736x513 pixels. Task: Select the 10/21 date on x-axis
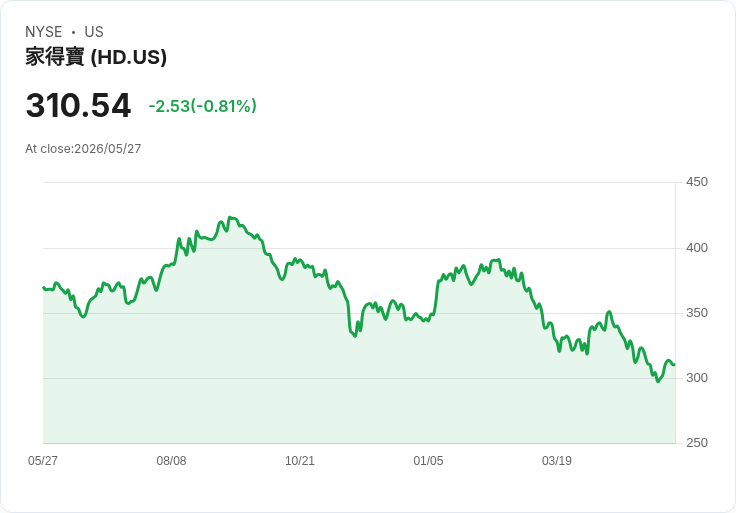point(299,460)
